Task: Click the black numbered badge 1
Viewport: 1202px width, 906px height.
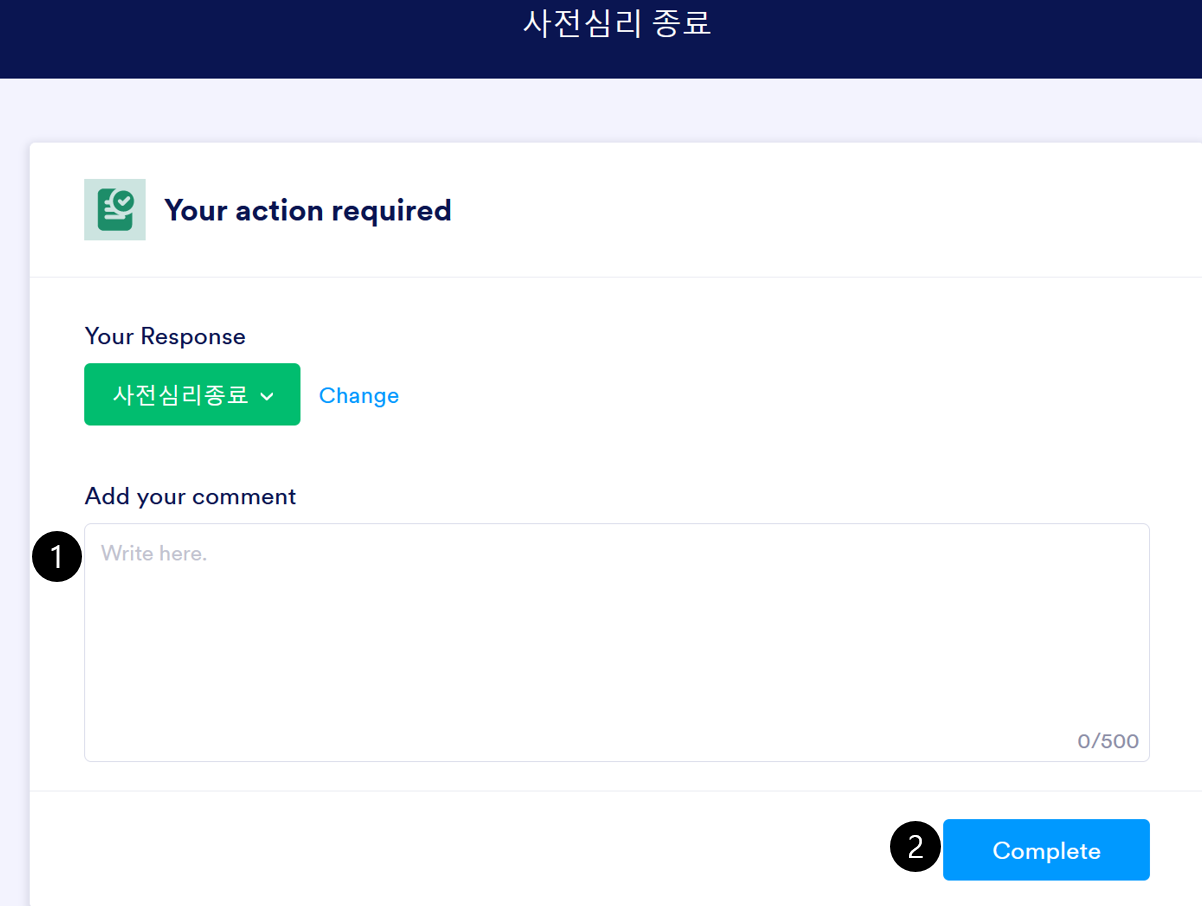Action: pos(56,557)
